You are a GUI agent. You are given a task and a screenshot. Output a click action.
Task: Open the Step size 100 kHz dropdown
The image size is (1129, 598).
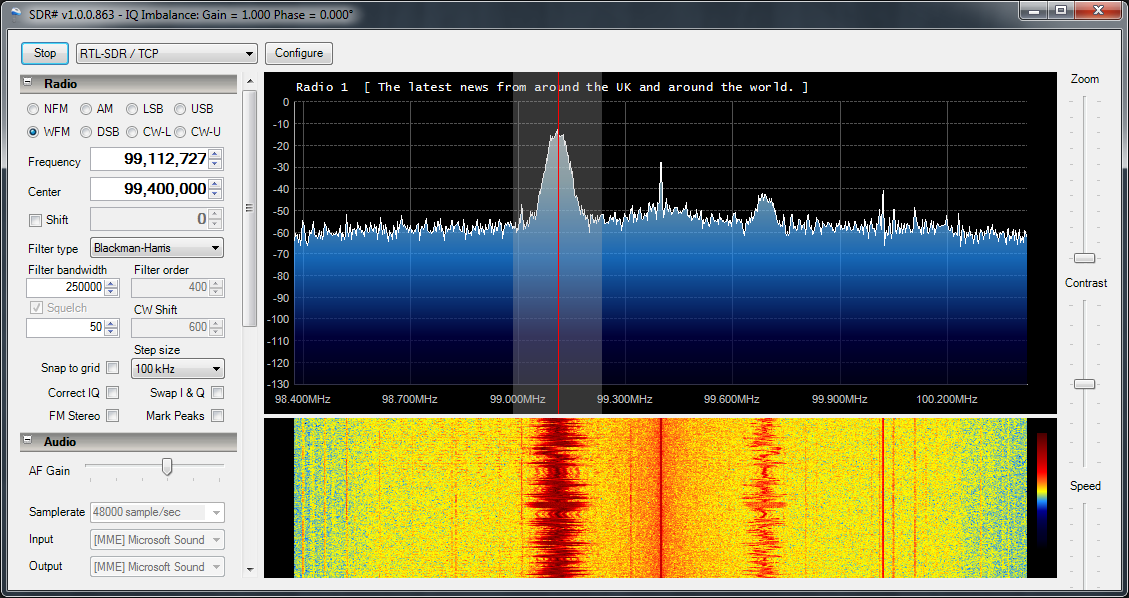pyautogui.click(x=178, y=368)
